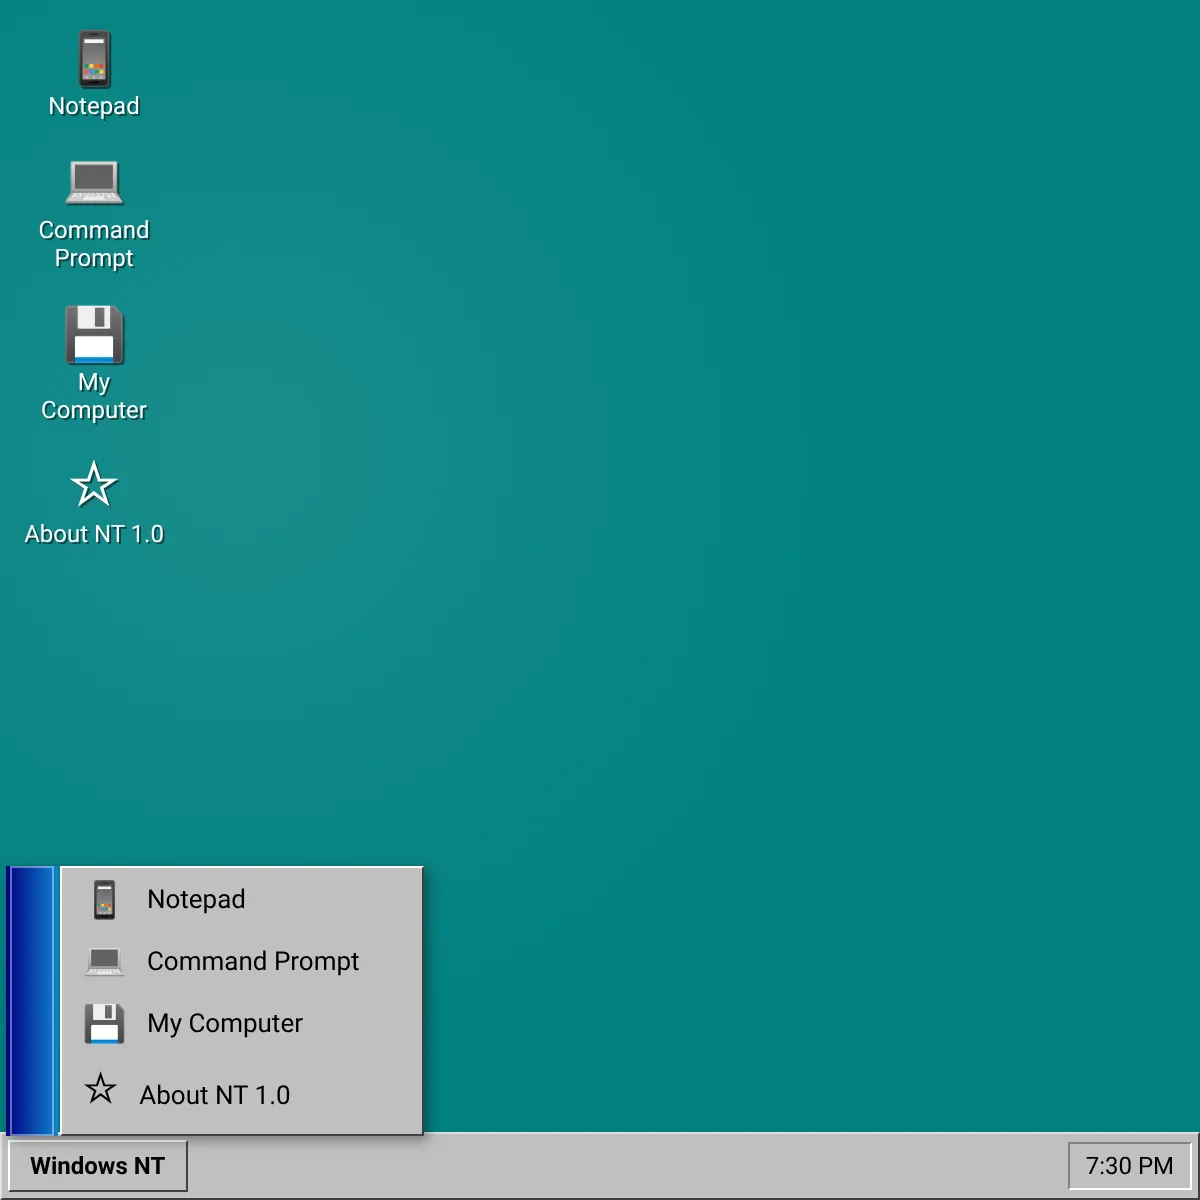Click the floppy disk icon in start menu
This screenshot has height=1200, width=1200.
[x=104, y=1023]
